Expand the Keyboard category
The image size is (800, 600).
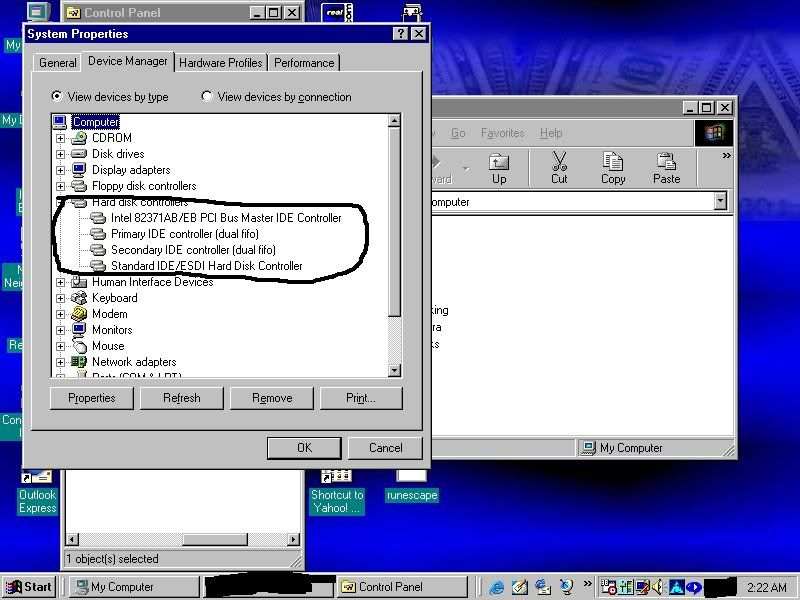coord(60,298)
